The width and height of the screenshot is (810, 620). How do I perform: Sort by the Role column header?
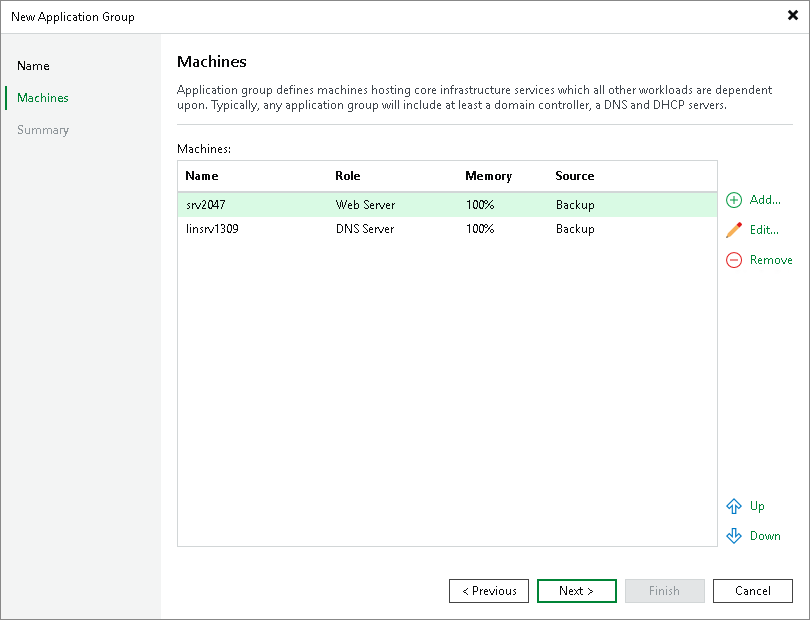point(348,176)
